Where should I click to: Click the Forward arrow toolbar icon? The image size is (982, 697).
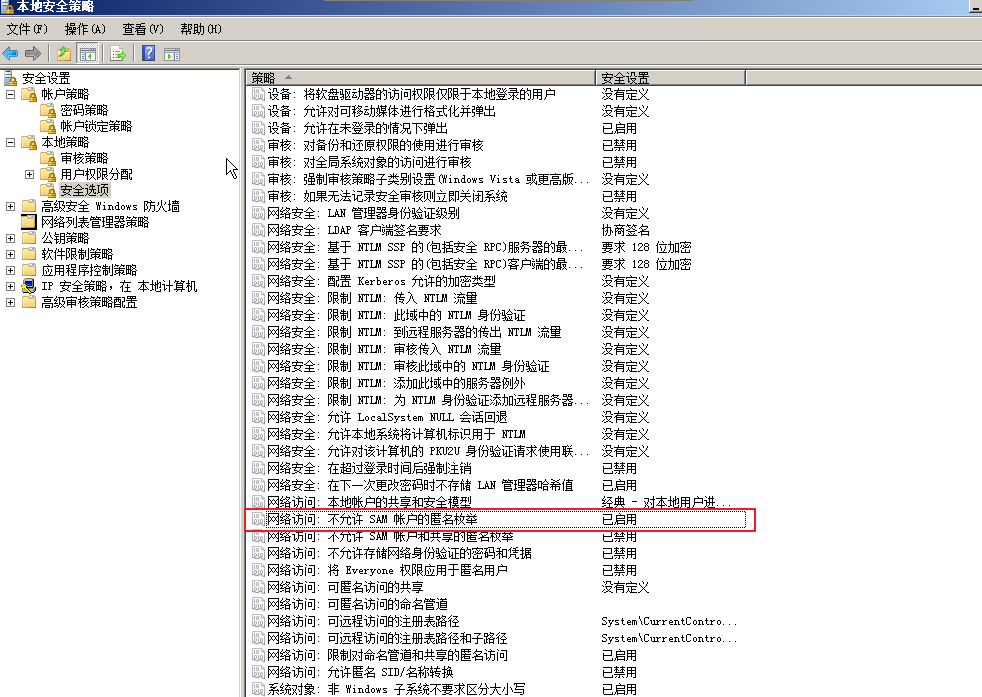tap(33, 54)
